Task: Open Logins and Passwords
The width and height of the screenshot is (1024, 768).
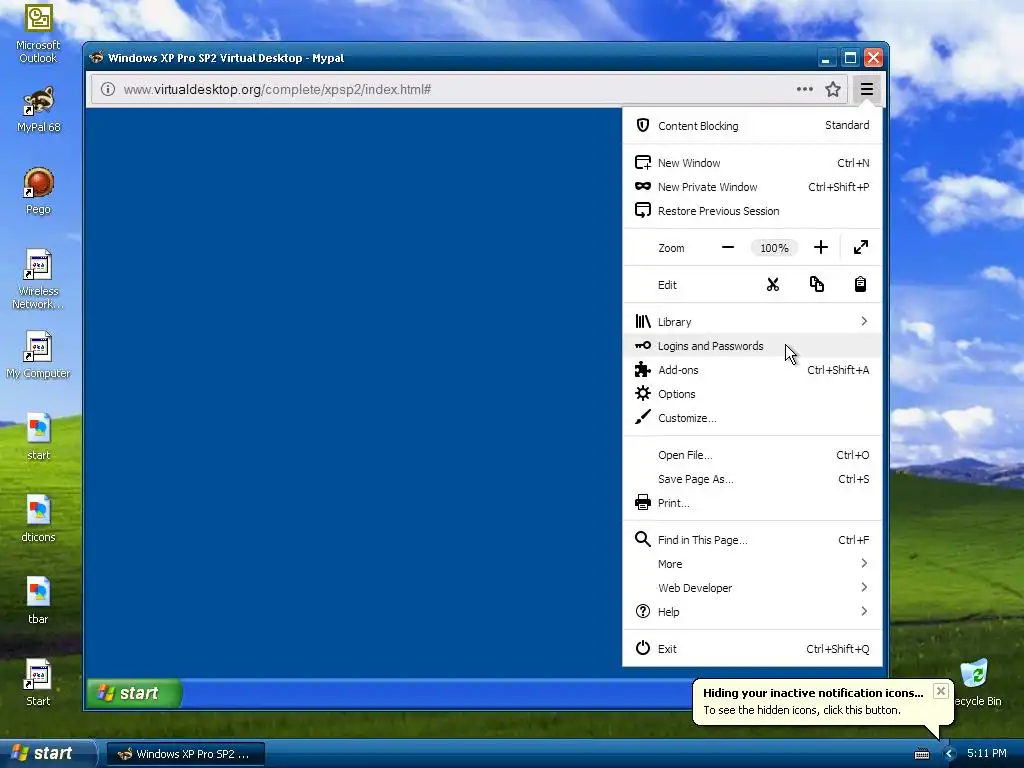Action: pos(752,346)
